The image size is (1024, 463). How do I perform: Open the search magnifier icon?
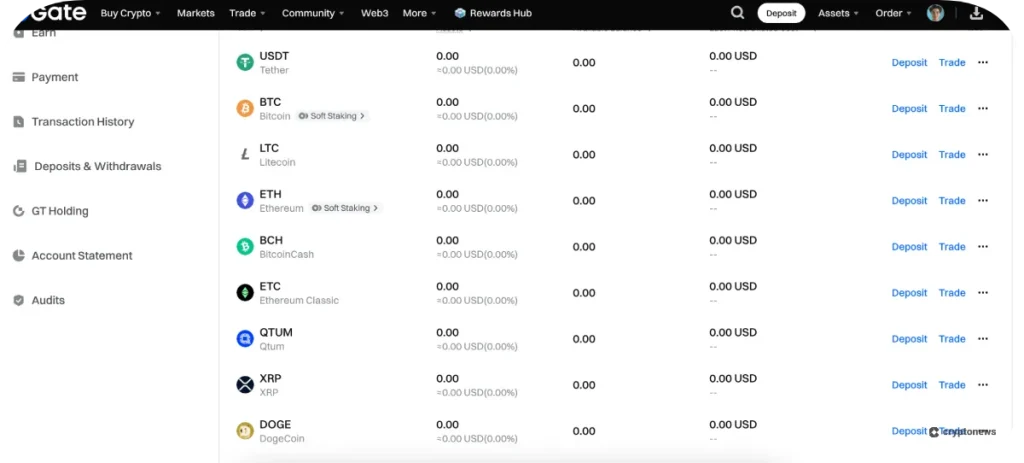737,13
